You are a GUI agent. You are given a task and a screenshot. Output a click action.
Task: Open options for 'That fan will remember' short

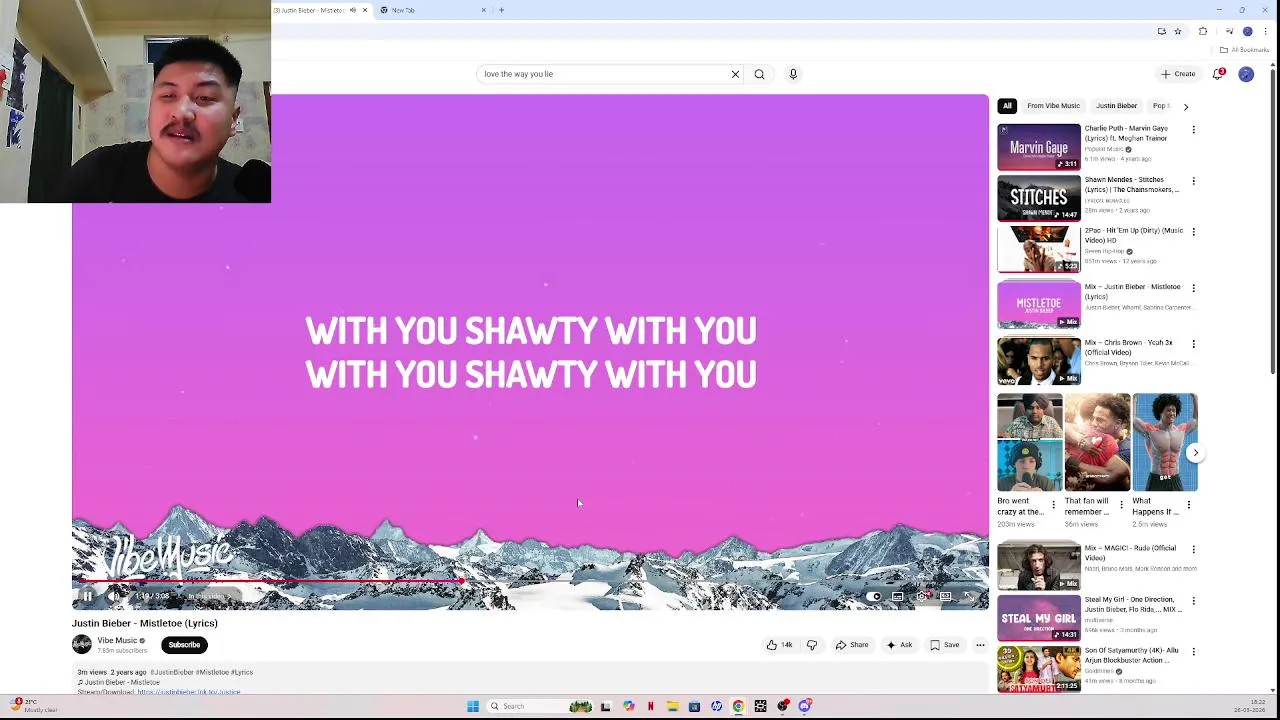[1121, 505]
